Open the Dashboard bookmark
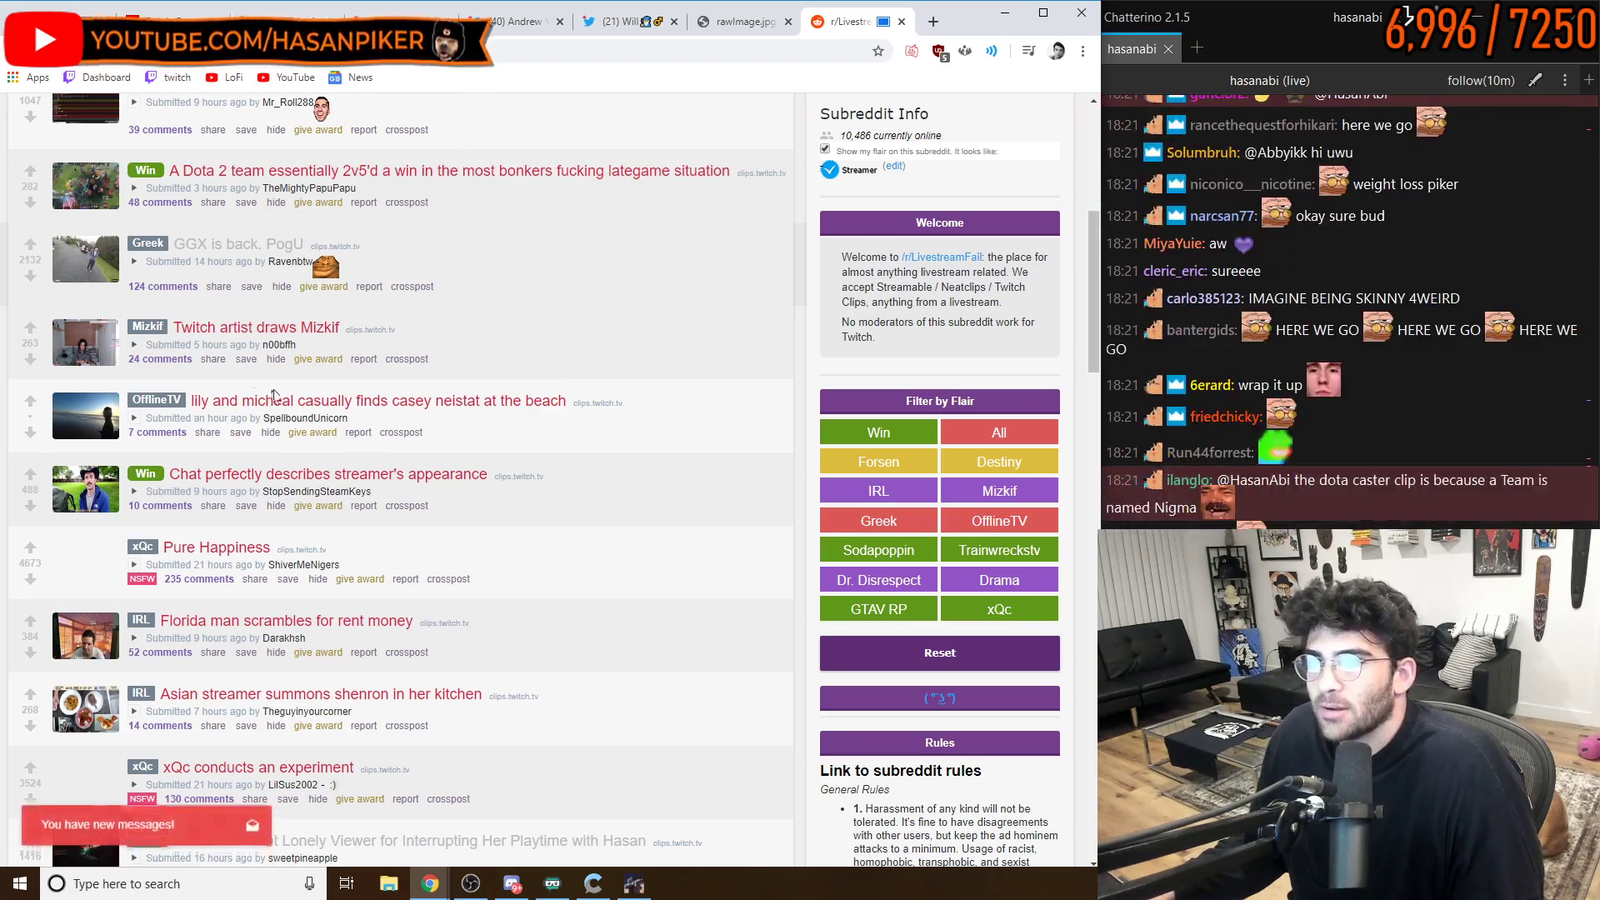Viewport: 1600px width, 900px height. pyautogui.click(x=97, y=77)
